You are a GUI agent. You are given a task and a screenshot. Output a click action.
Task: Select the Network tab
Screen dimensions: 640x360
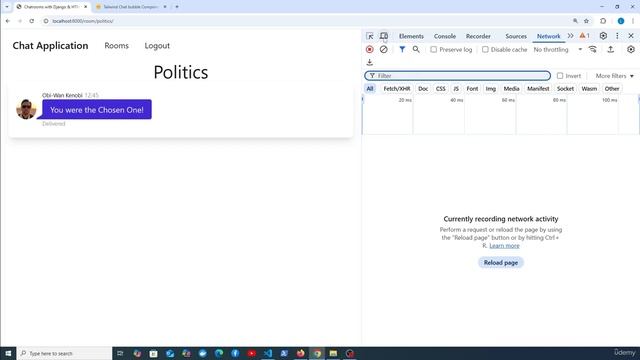549,36
